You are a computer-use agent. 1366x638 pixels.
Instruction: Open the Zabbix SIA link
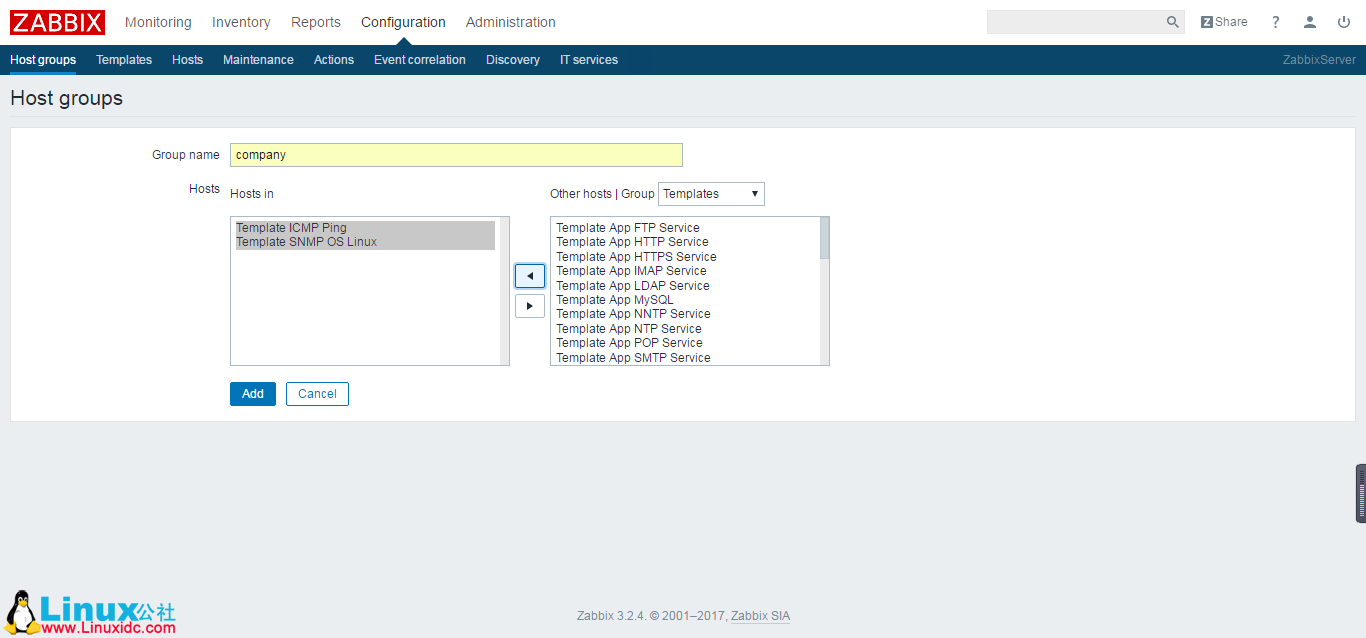(x=760, y=615)
